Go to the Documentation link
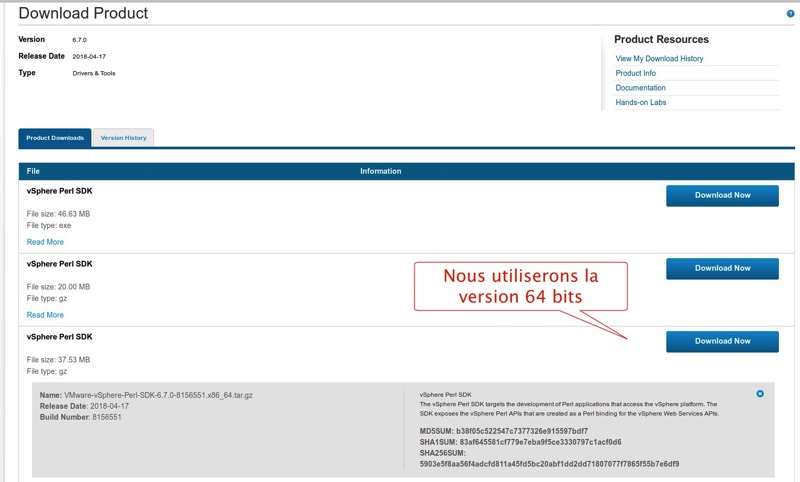Image resolution: width=800 pixels, height=482 pixels. (x=641, y=88)
